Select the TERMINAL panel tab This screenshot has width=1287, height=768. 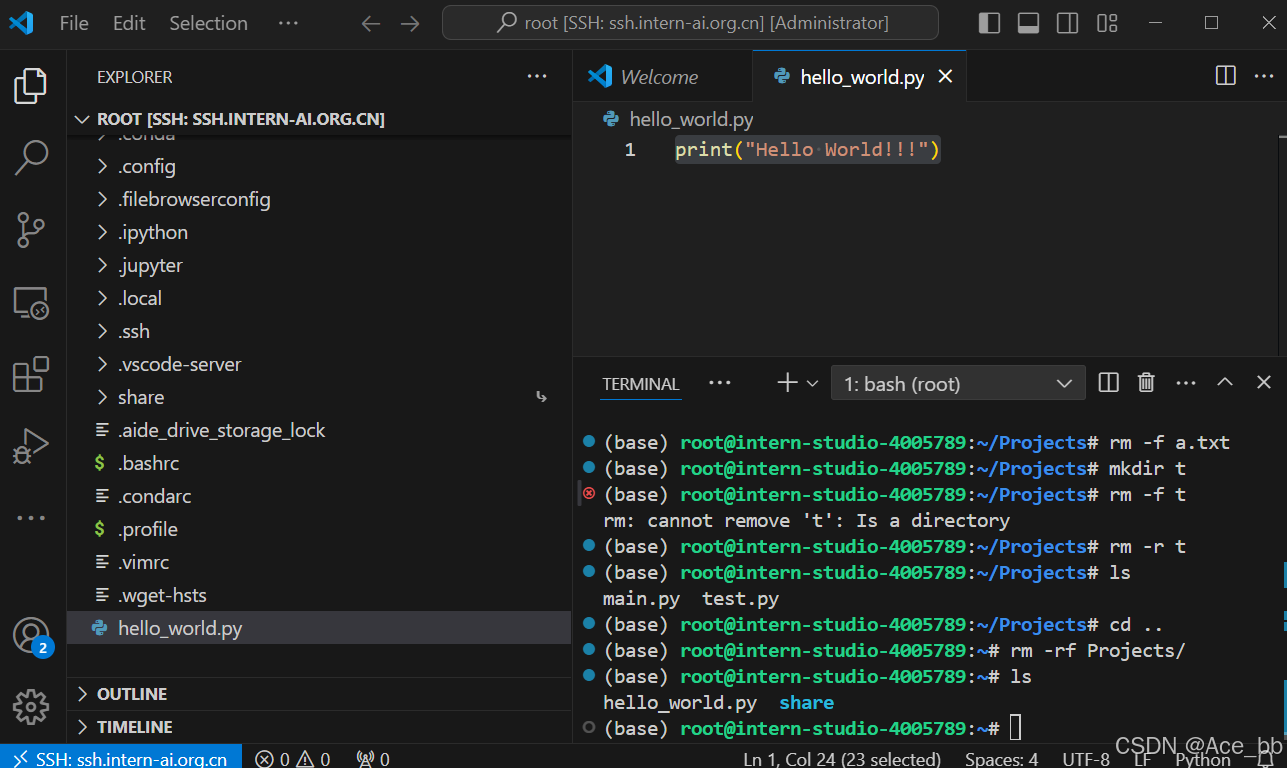click(x=641, y=384)
